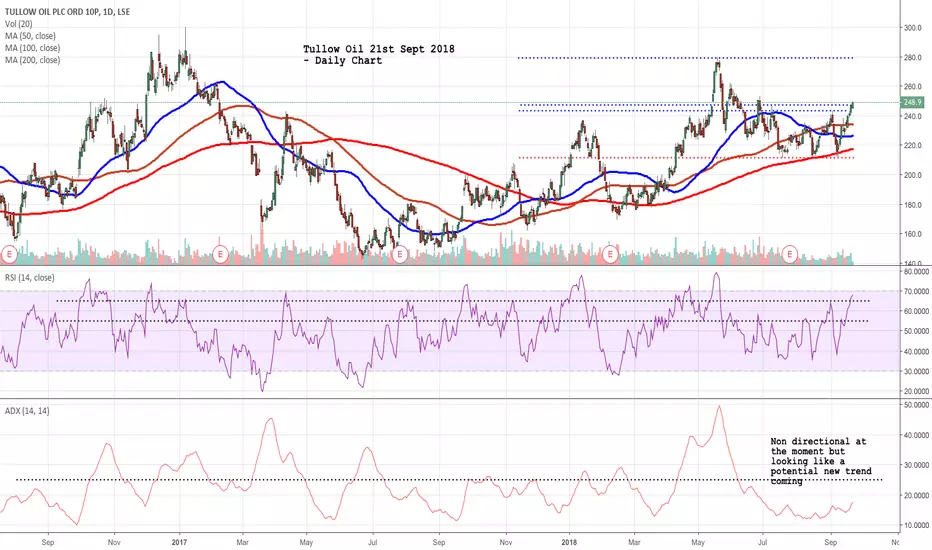The width and height of the screenshot is (932, 550).
Task: Click the 80.0000 RSI scale value
Action: pyautogui.click(x=917, y=272)
